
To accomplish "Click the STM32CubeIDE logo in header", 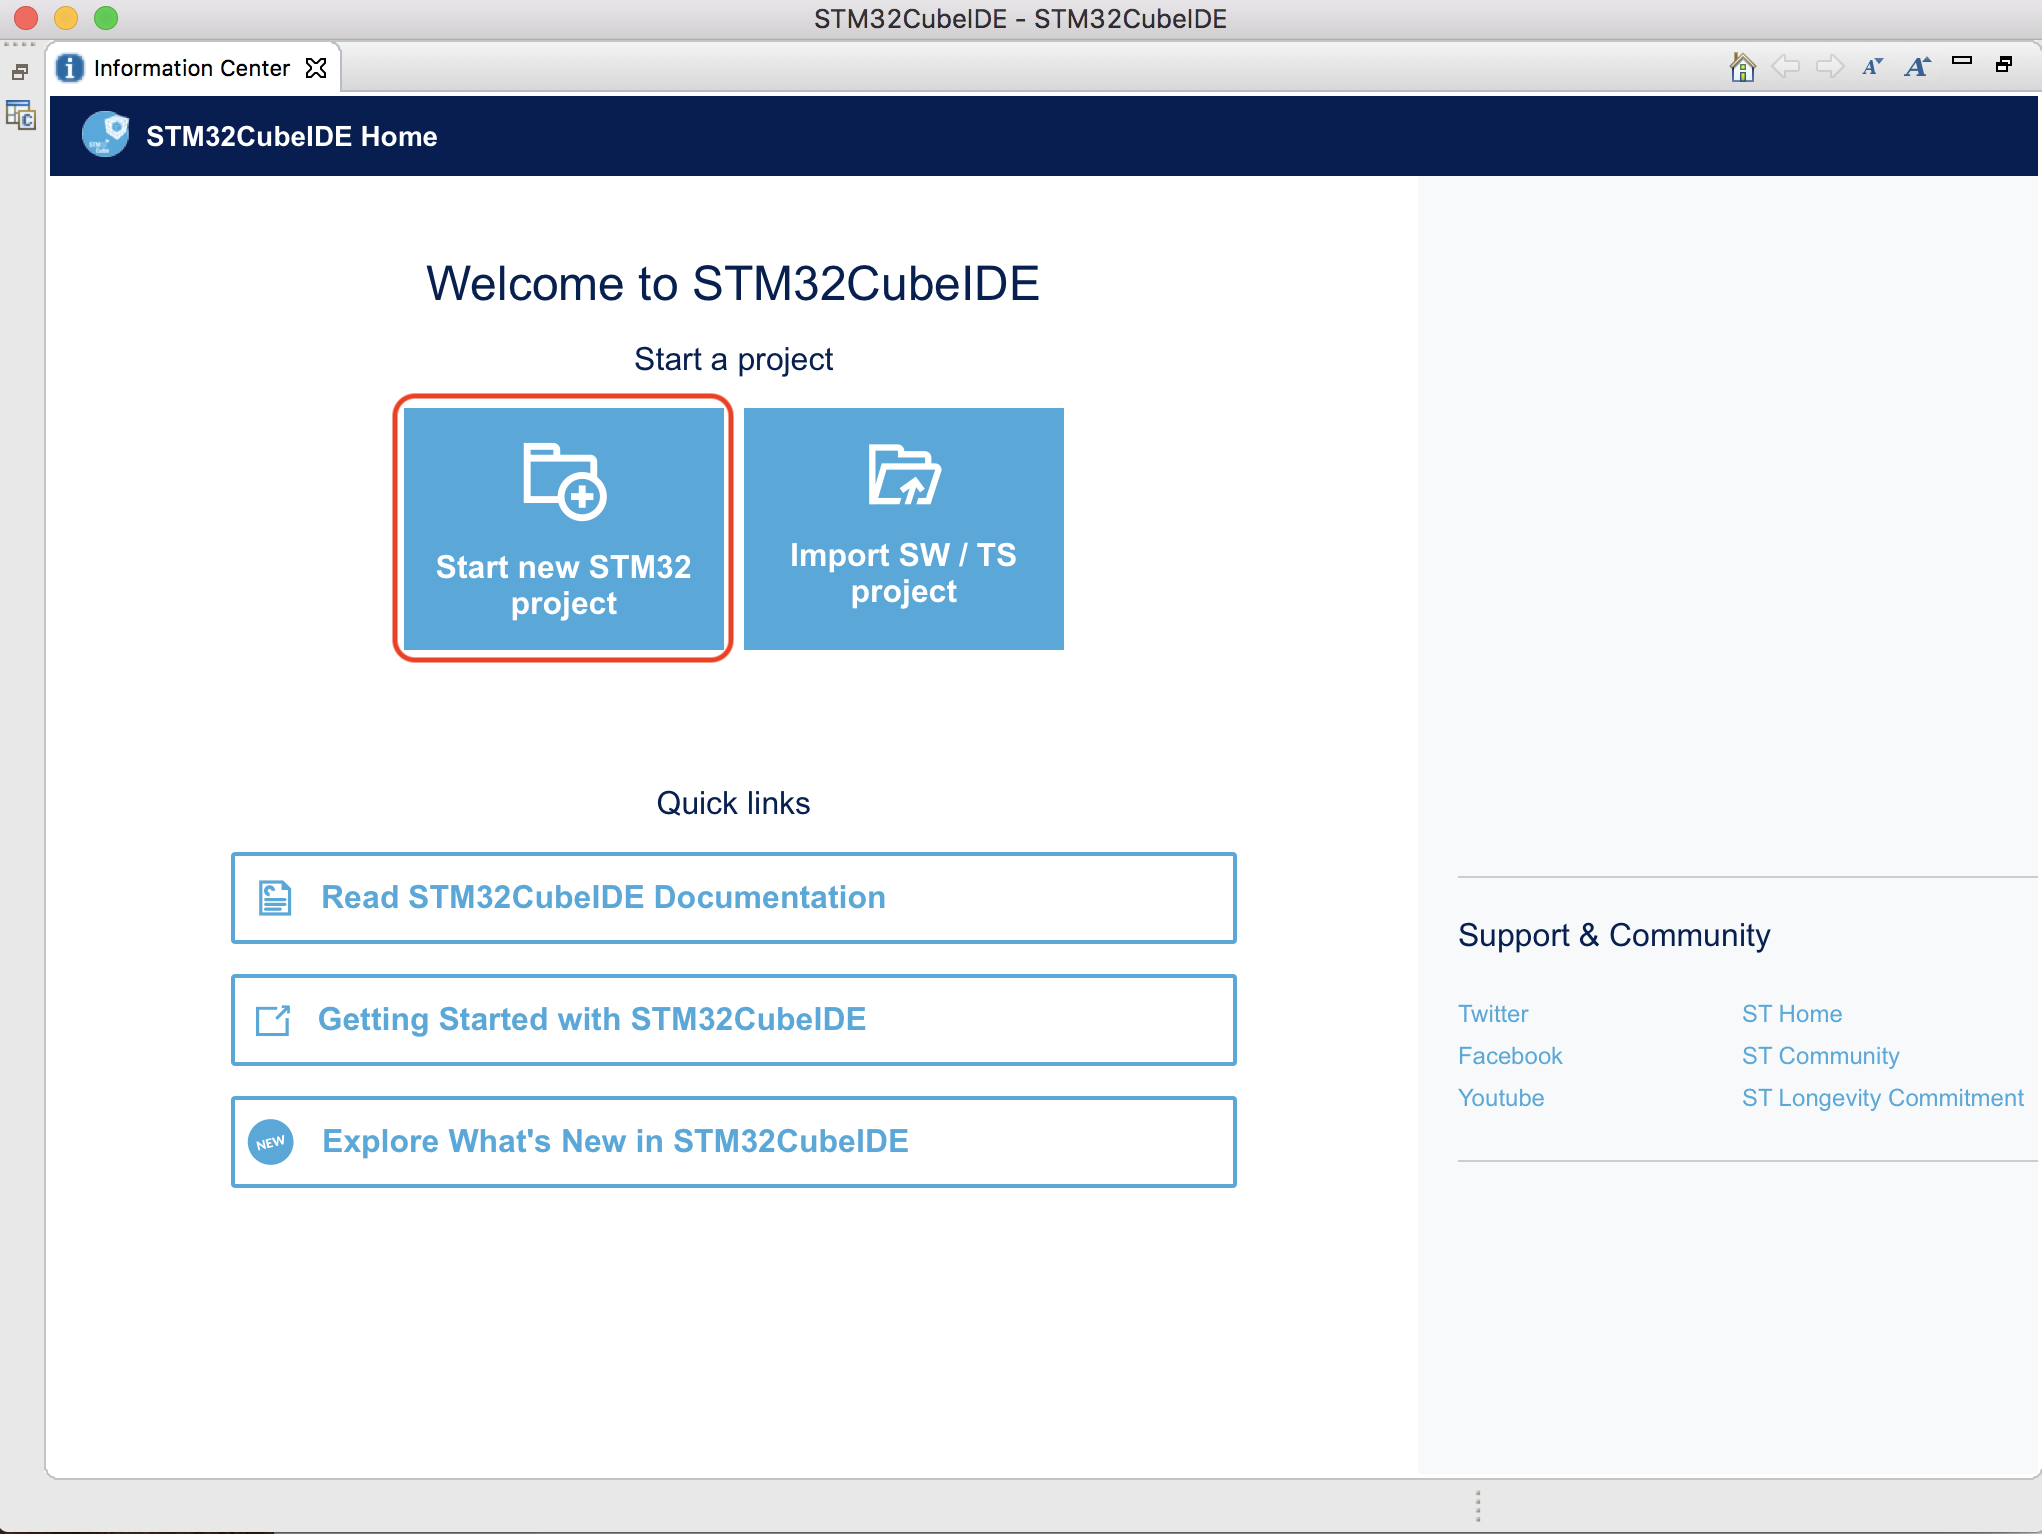I will 105,135.
